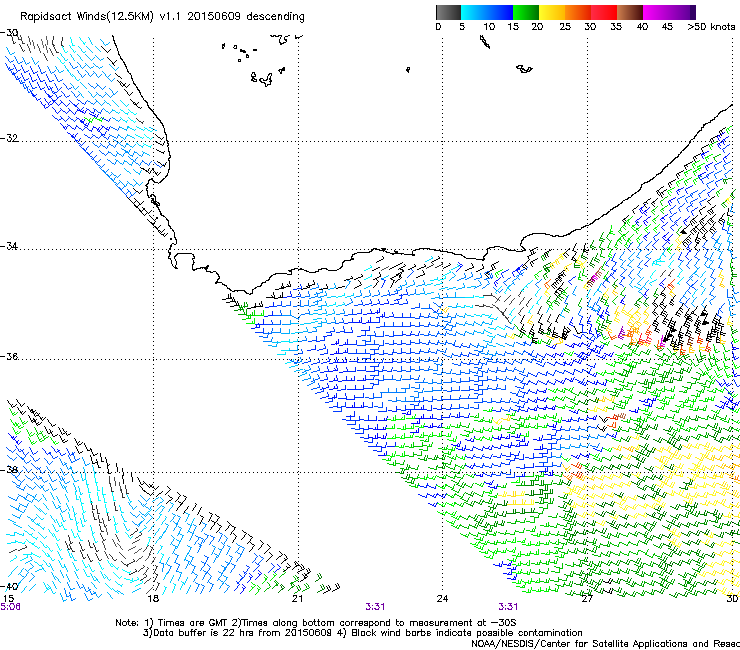Click the '25' legend scale label
This screenshot has height=650, width=740.
(x=565, y=27)
